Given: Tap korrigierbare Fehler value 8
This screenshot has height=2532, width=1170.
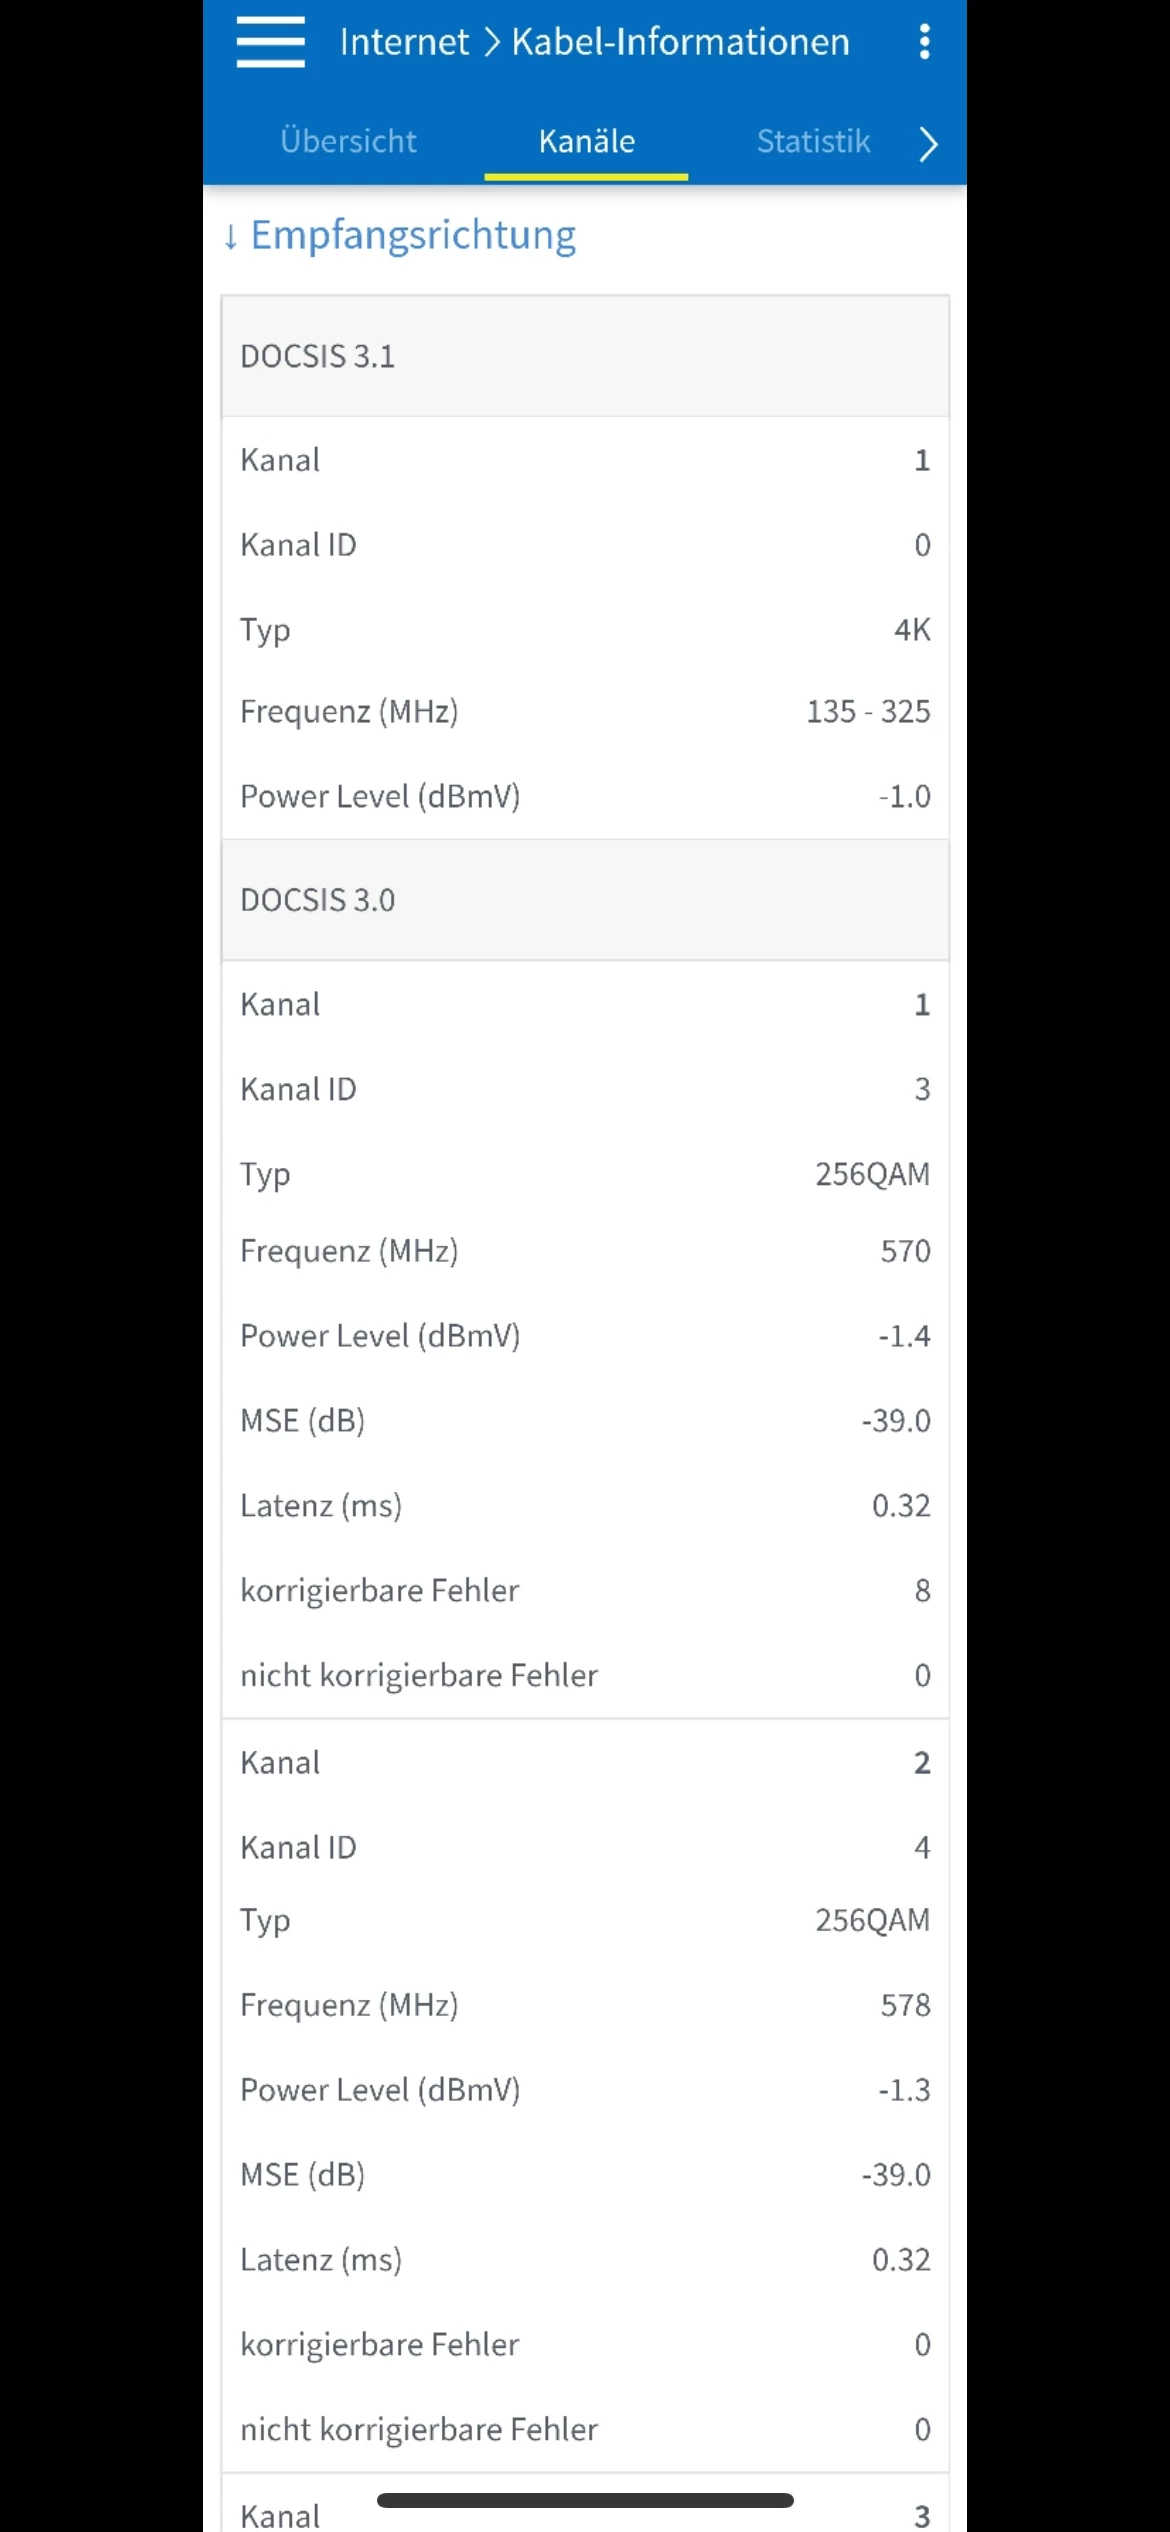Looking at the screenshot, I should tap(922, 1590).
